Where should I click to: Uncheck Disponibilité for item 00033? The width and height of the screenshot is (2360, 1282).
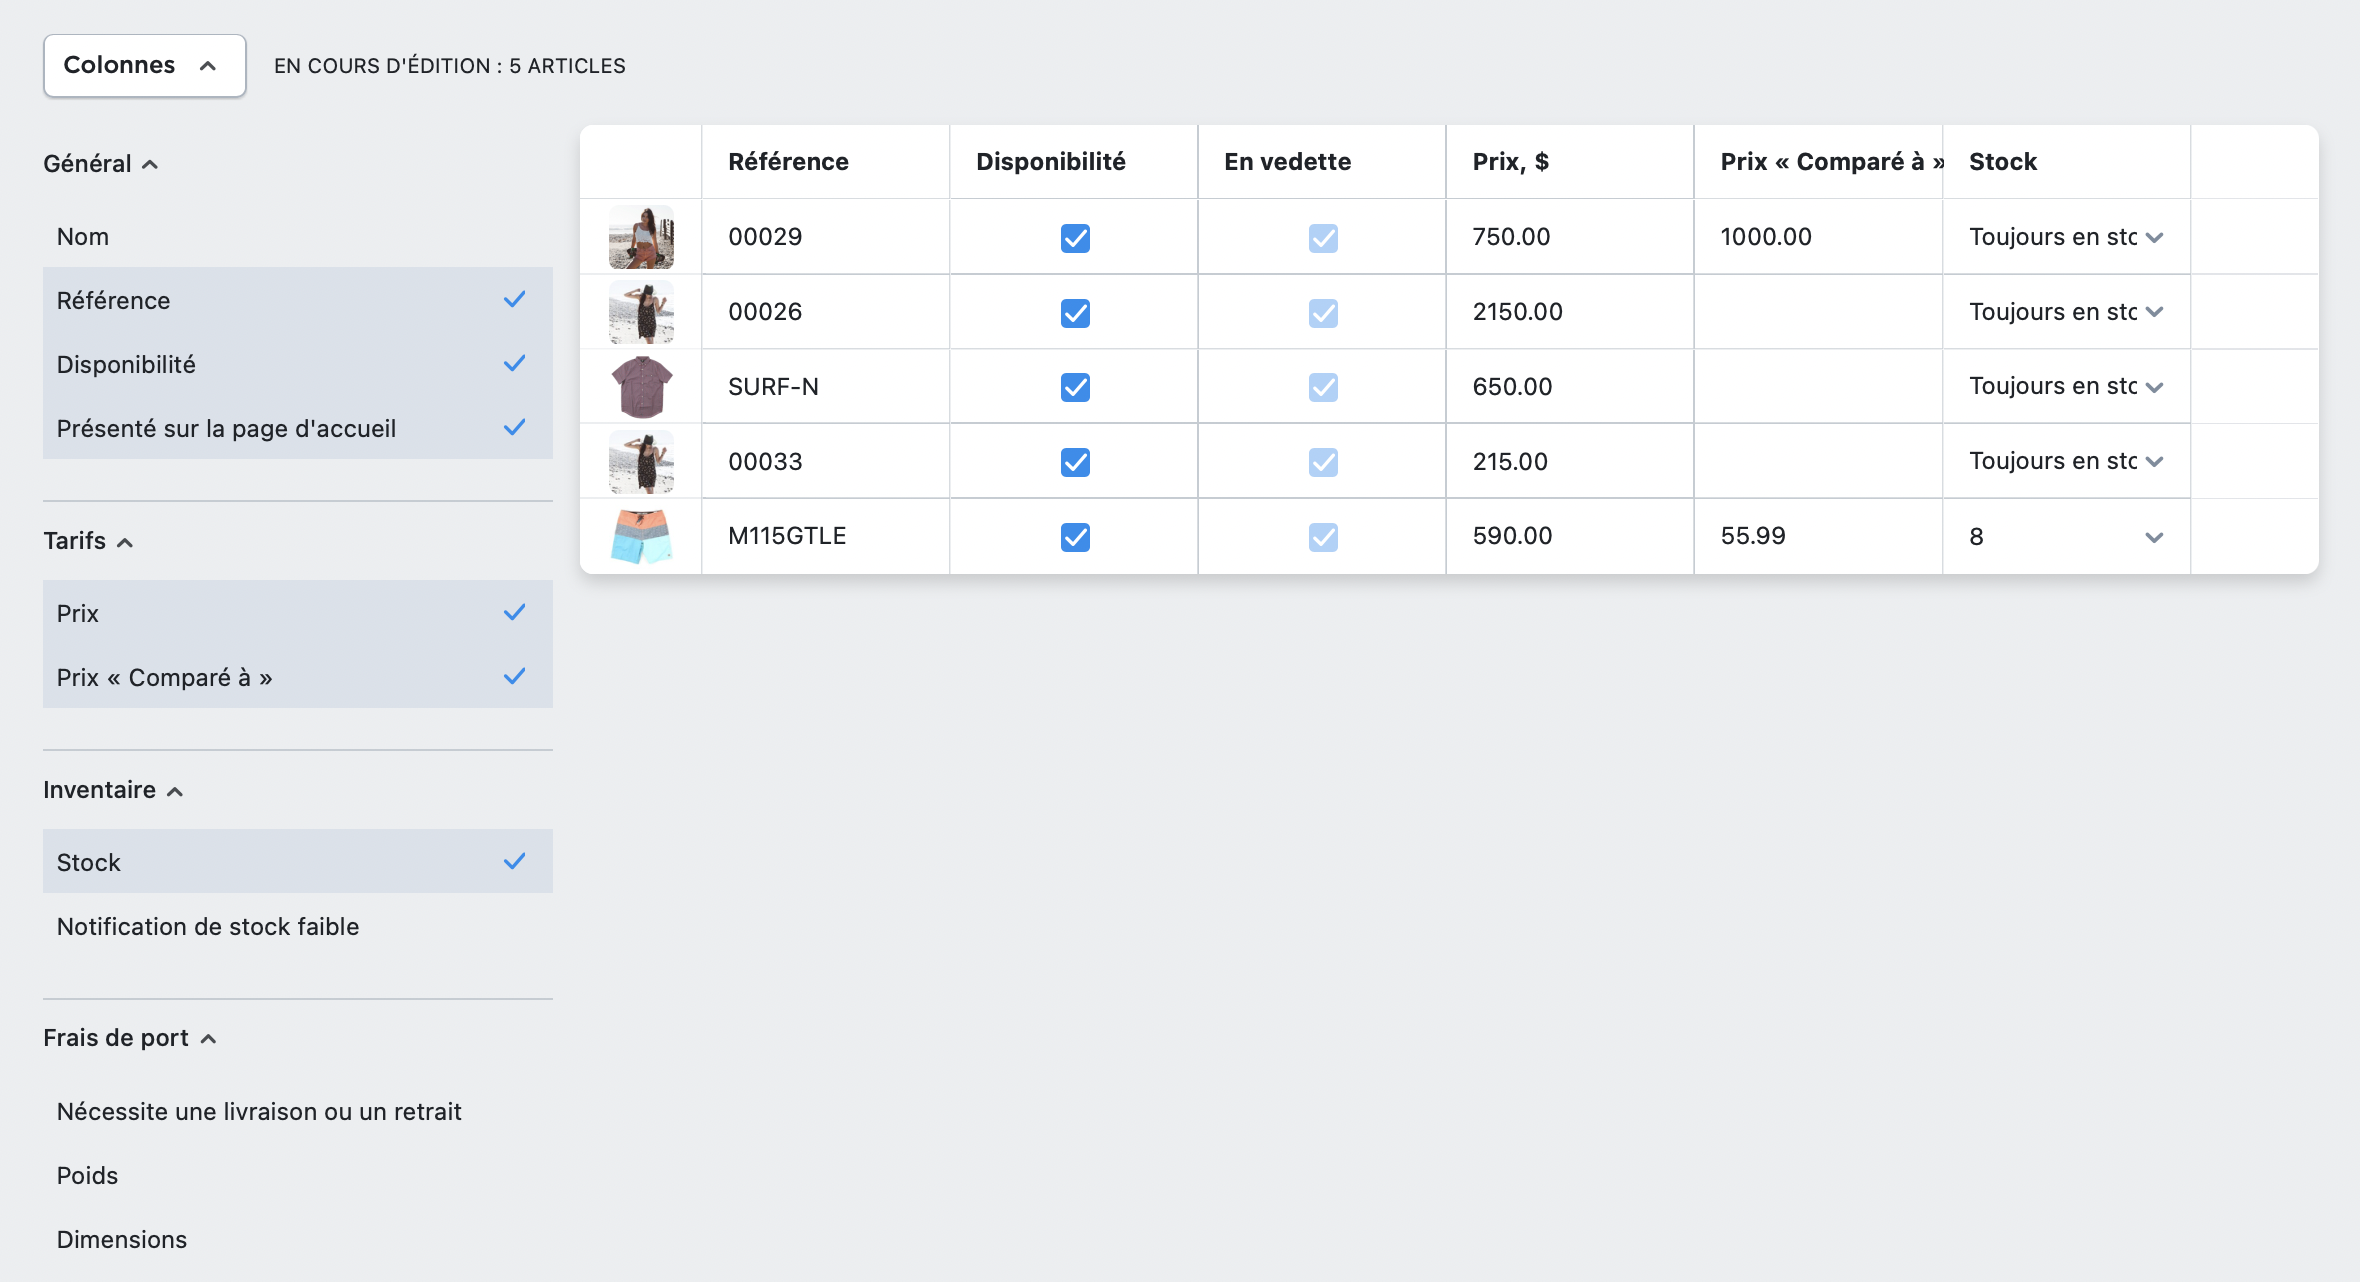click(1075, 462)
